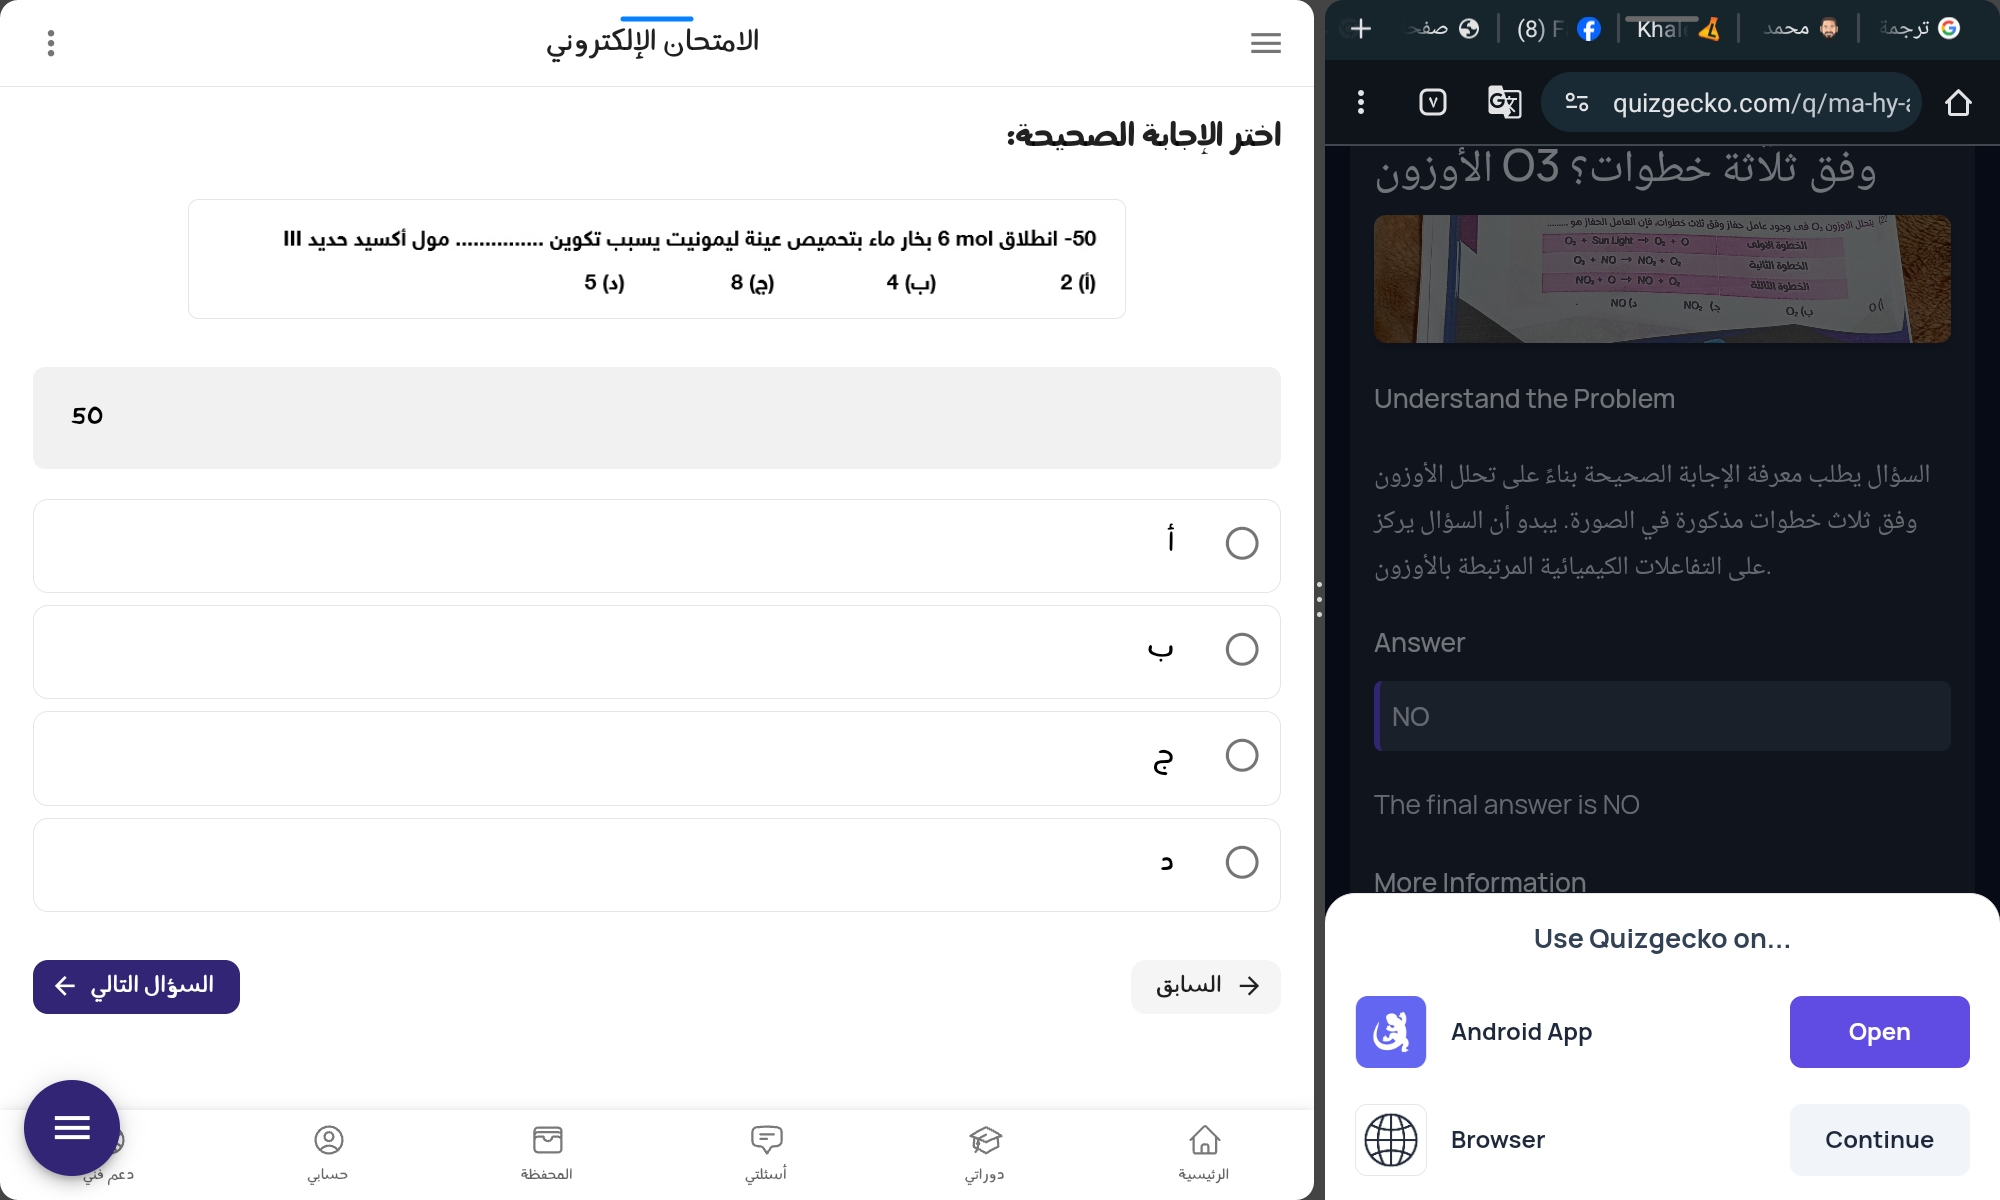Open the المحفظة tab in bottom nav
Screen dimensions: 2000x1200
click(546, 1150)
